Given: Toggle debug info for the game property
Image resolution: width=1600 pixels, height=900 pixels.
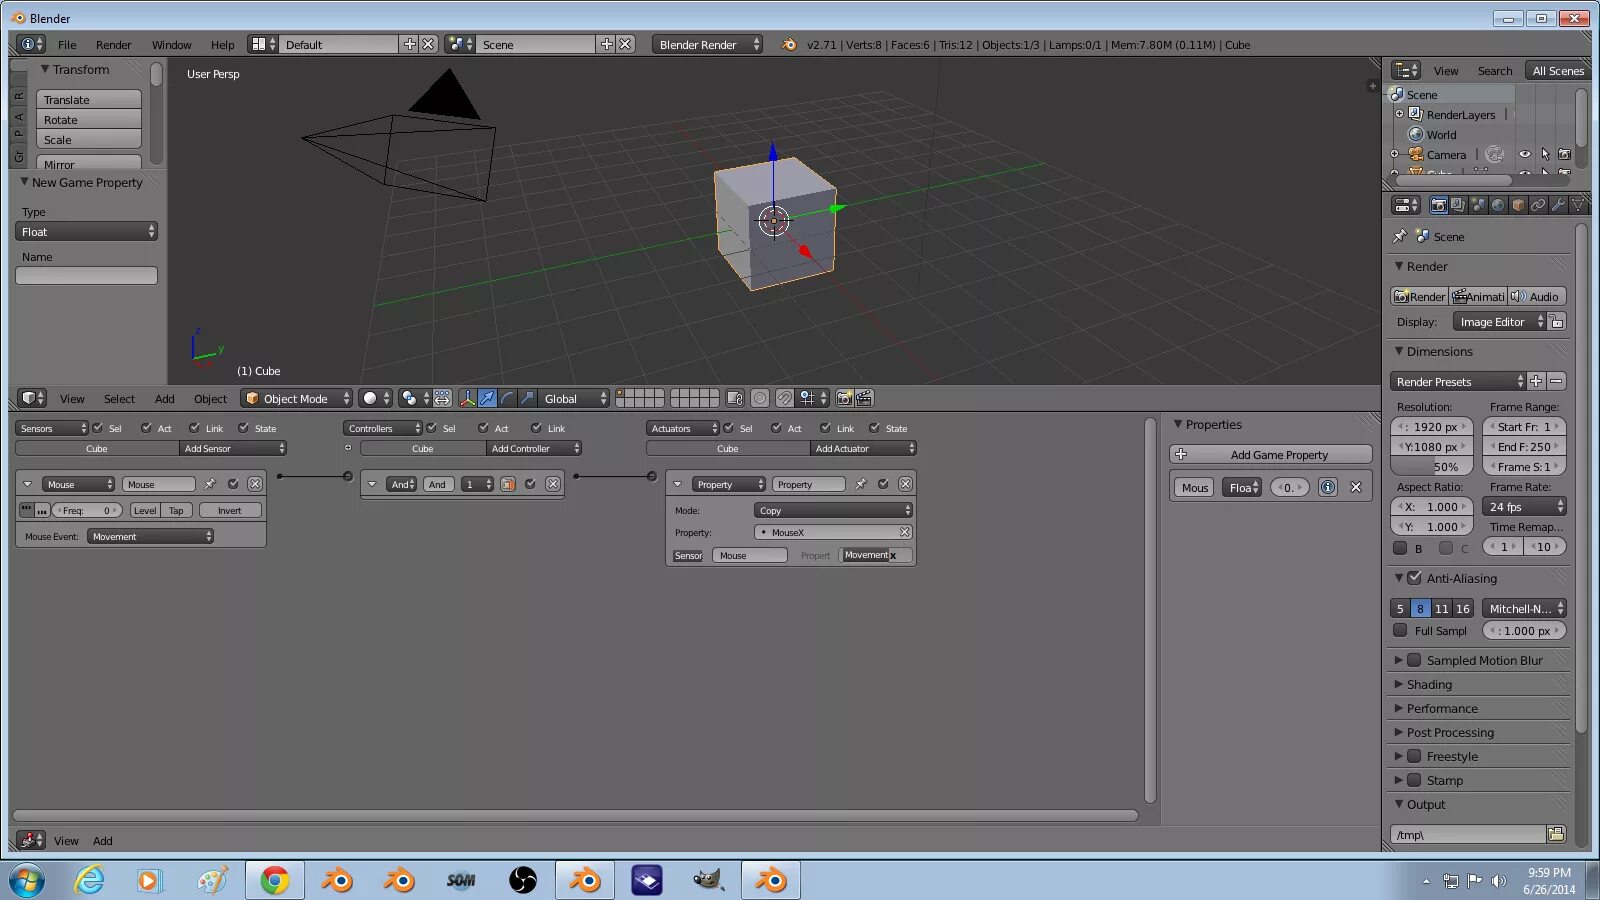Looking at the screenshot, I should pos(1327,487).
